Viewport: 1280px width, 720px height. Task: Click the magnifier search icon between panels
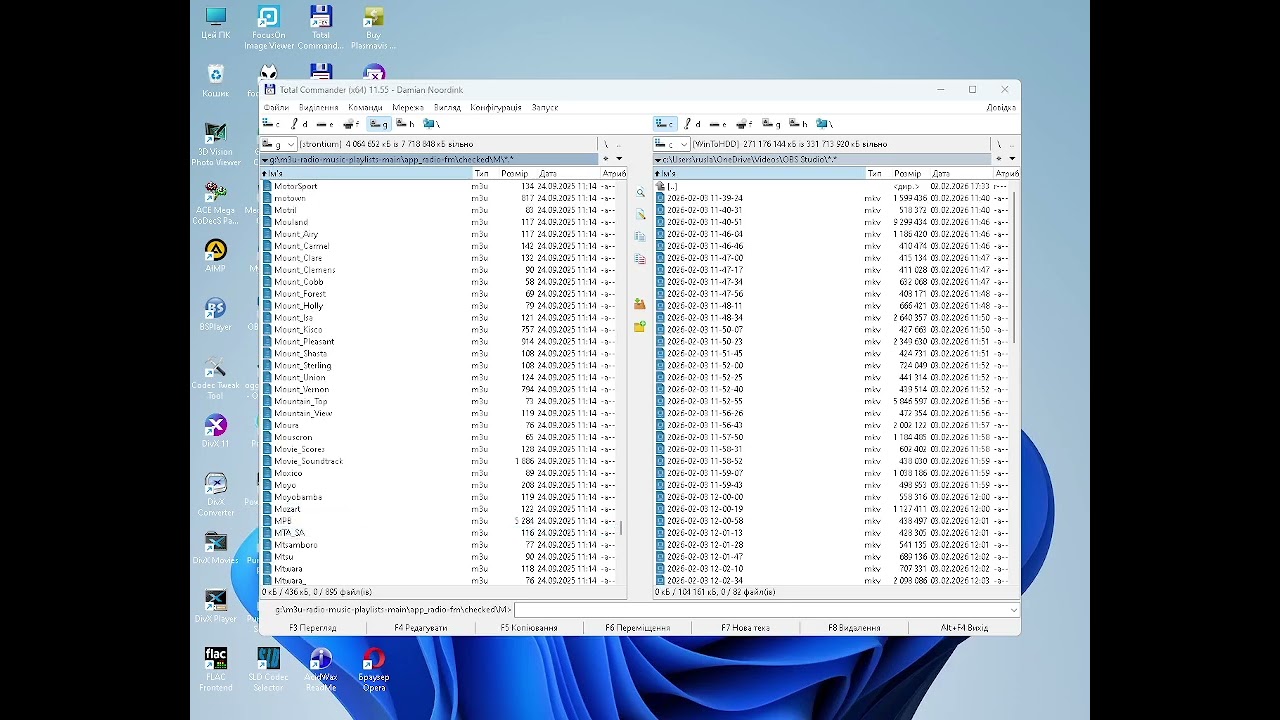pyautogui.click(x=640, y=193)
